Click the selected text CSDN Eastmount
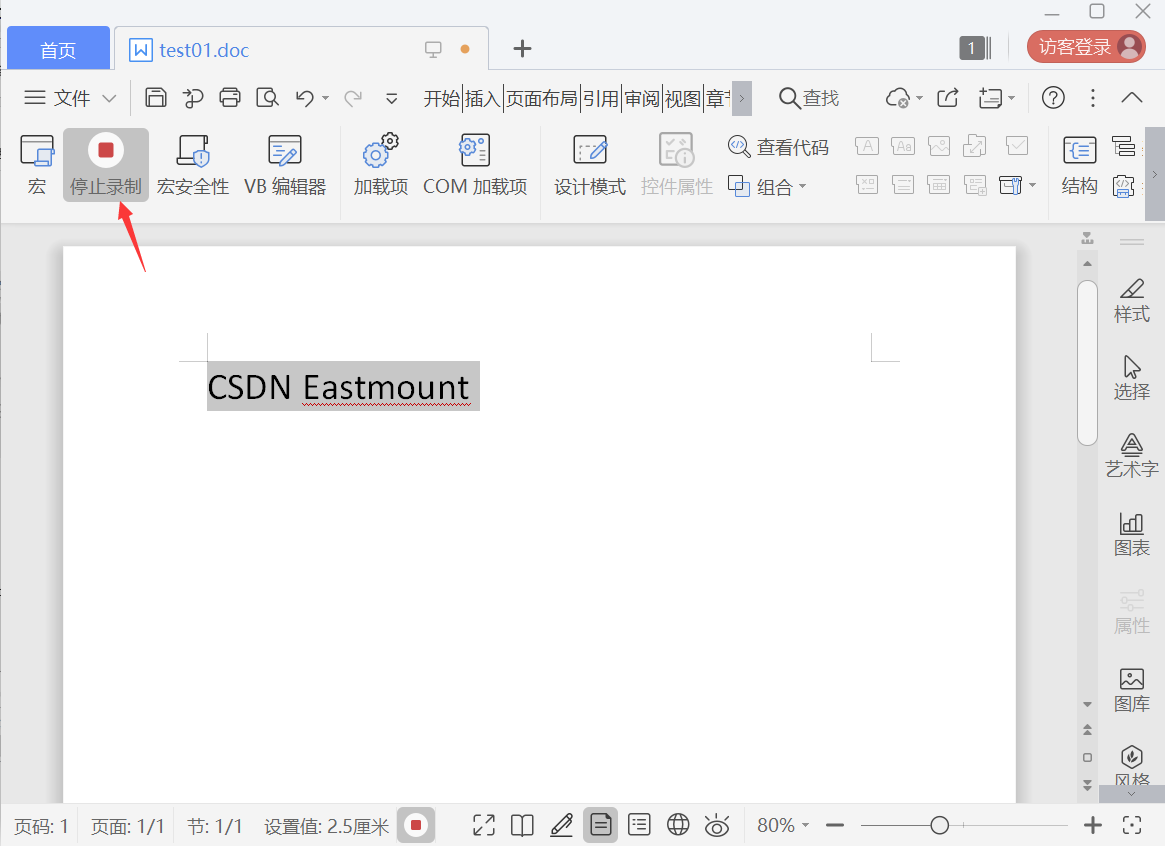Image resolution: width=1165 pixels, height=846 pixels. pos(338,387)
